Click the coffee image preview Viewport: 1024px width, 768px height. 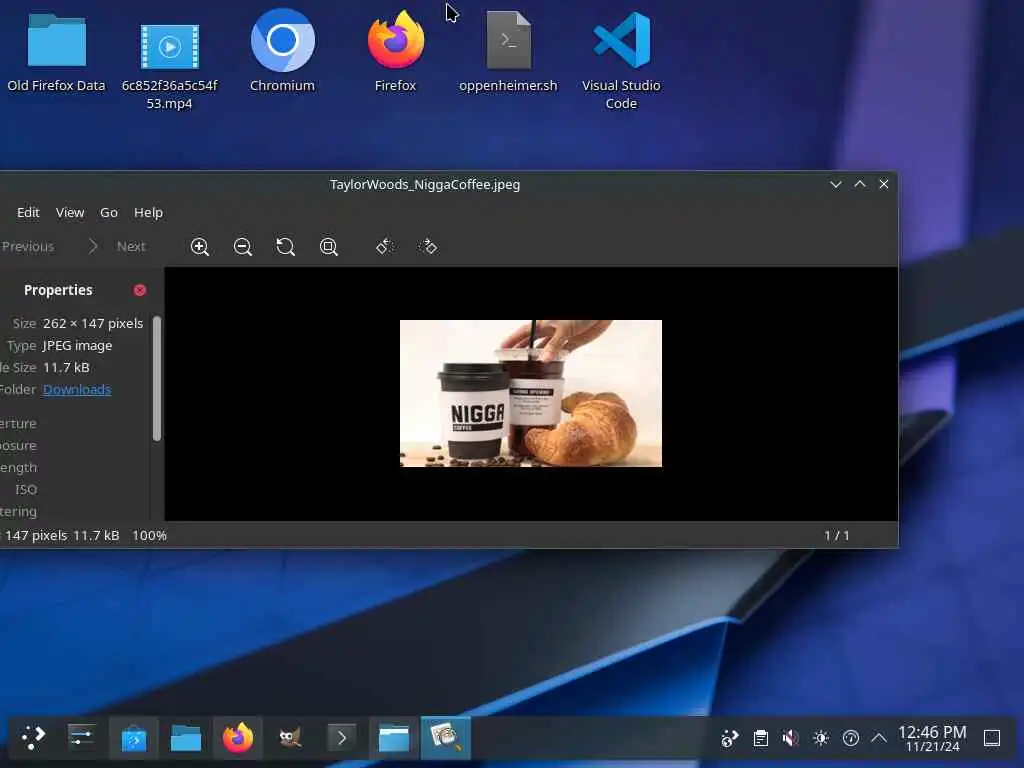[531, 393]
